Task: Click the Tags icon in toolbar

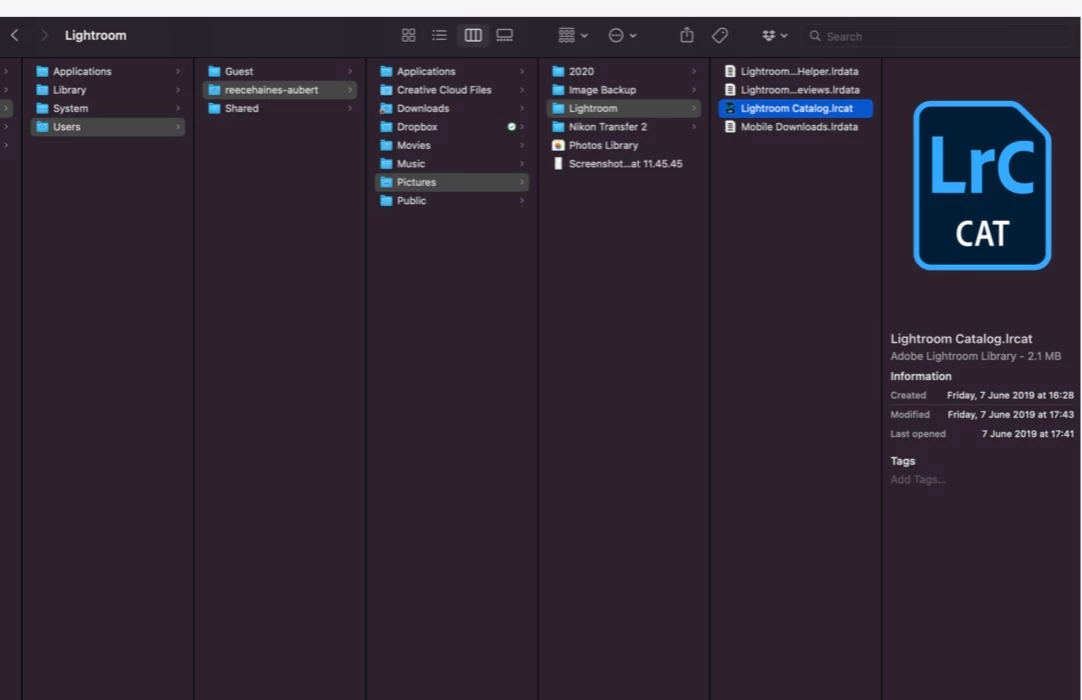Action: coord(720,35)
